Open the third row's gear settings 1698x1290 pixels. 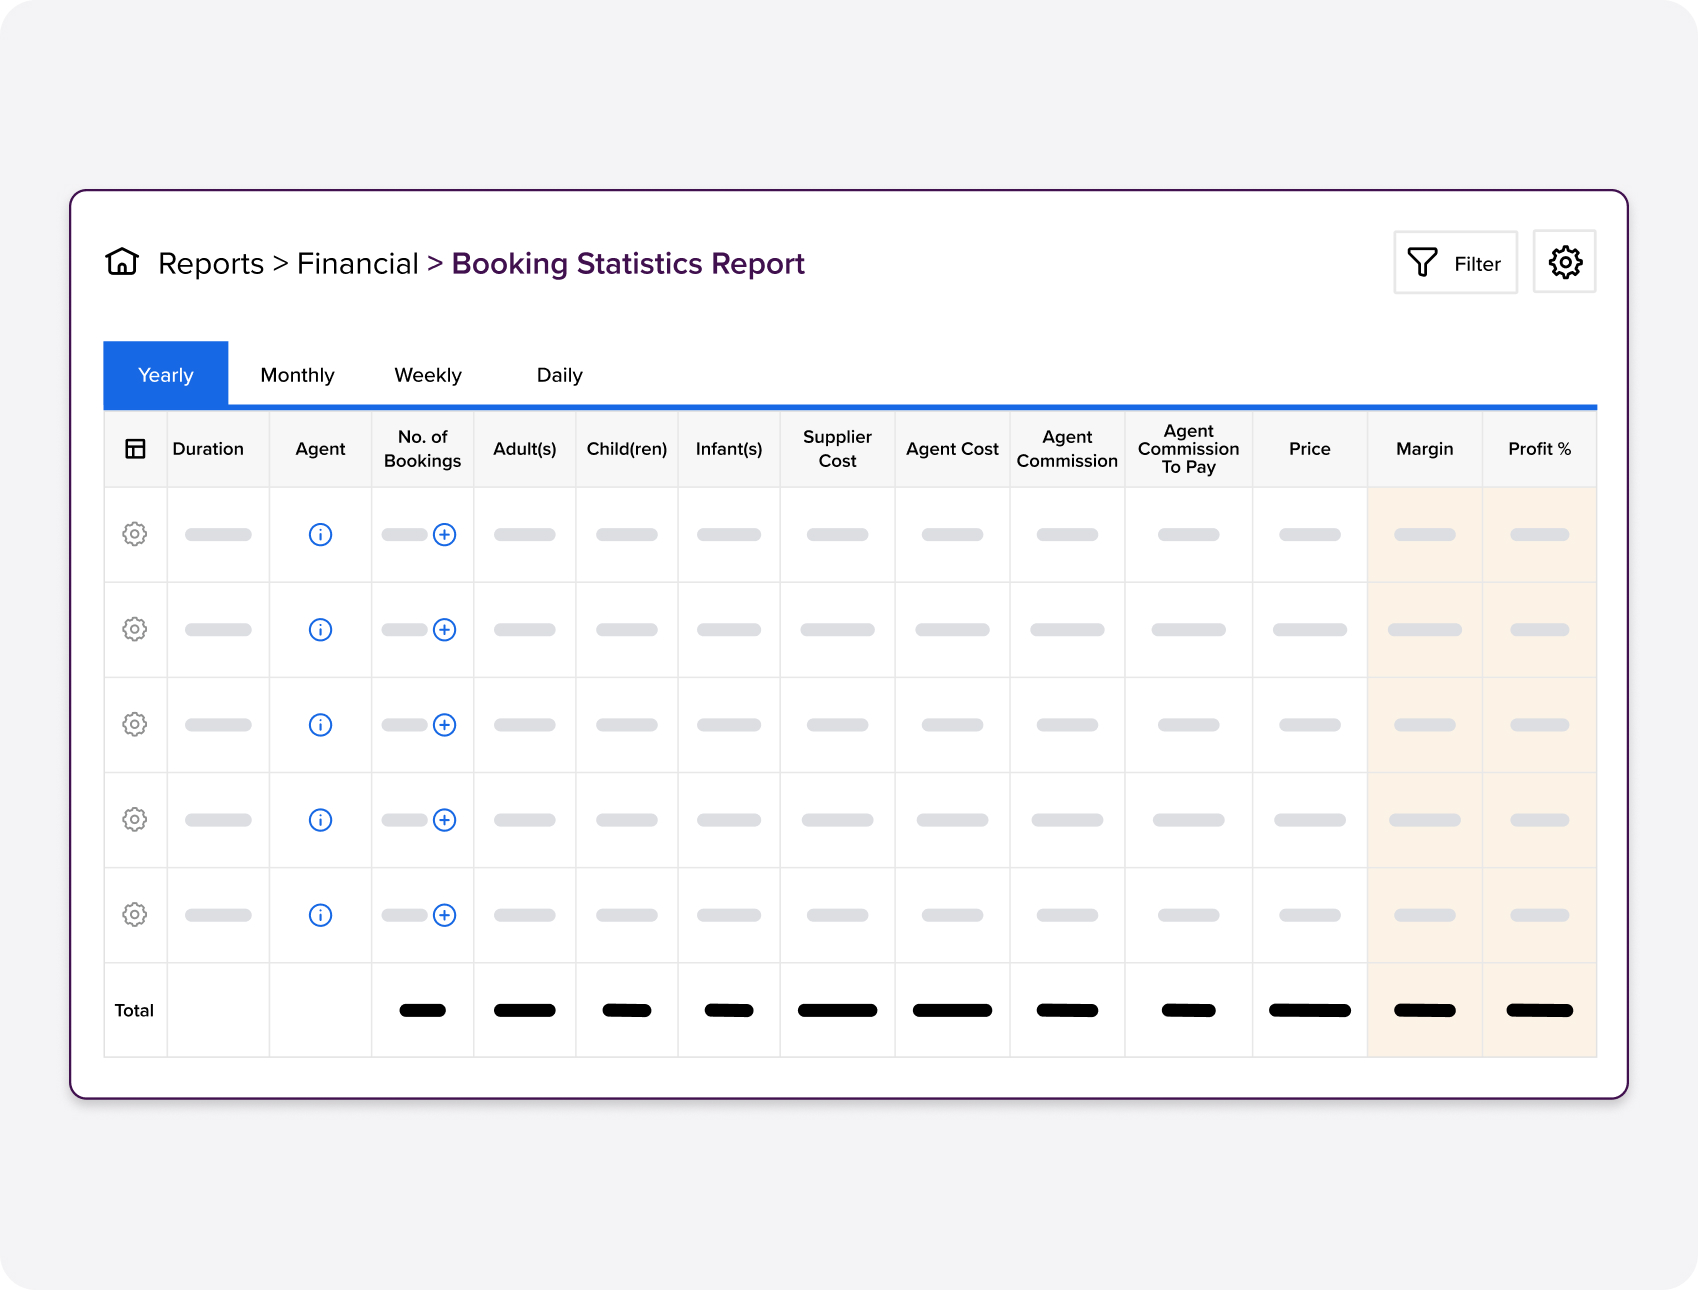pos(135,724)
